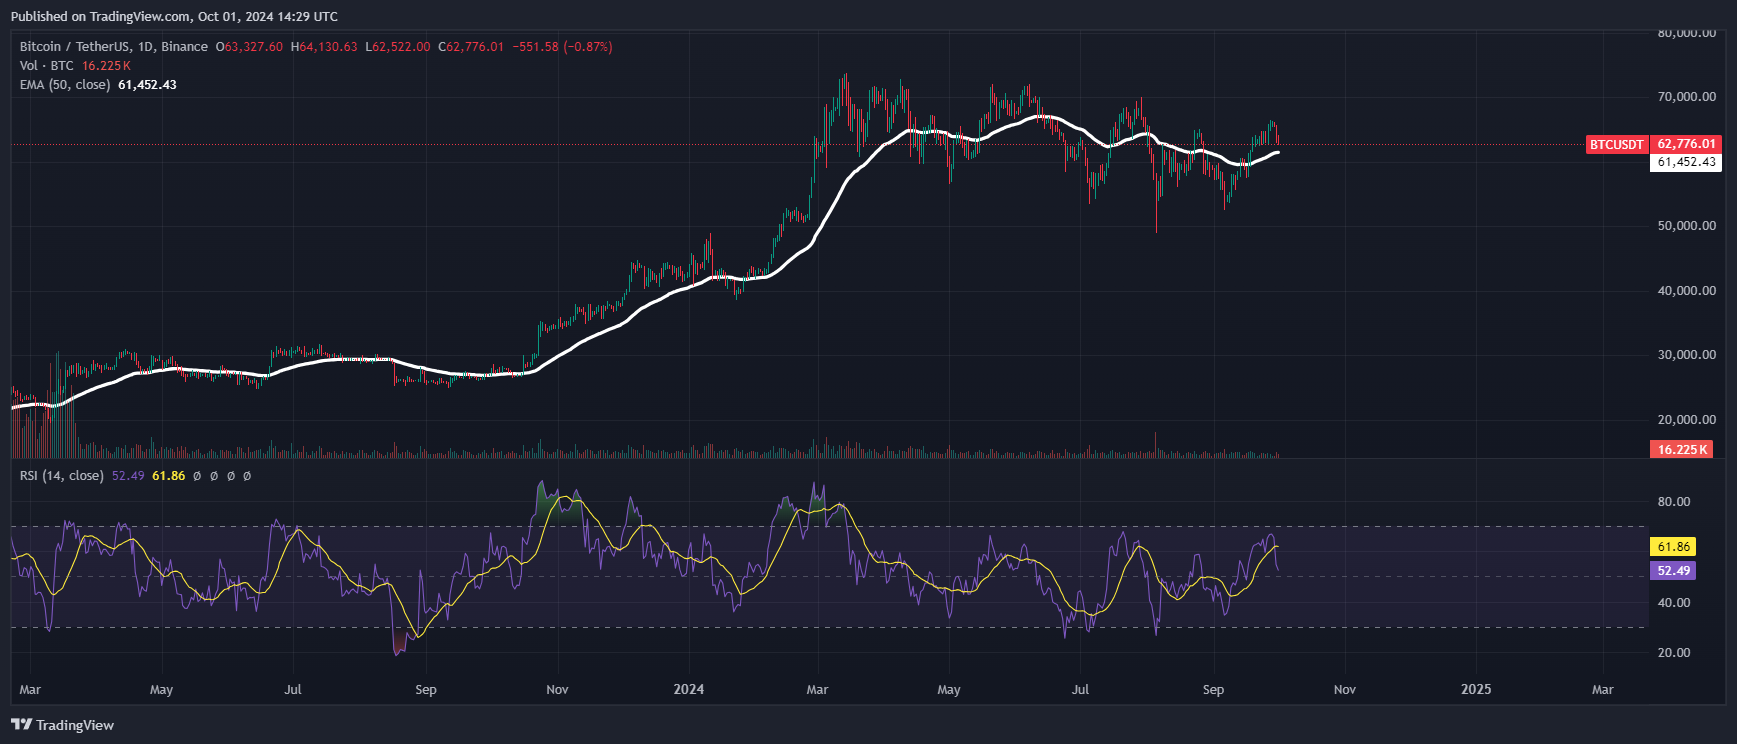Viewport: 1737px width, 744px height.
Task: Click the 40.00 RSI-axis label
Action: pos(1674,603)
